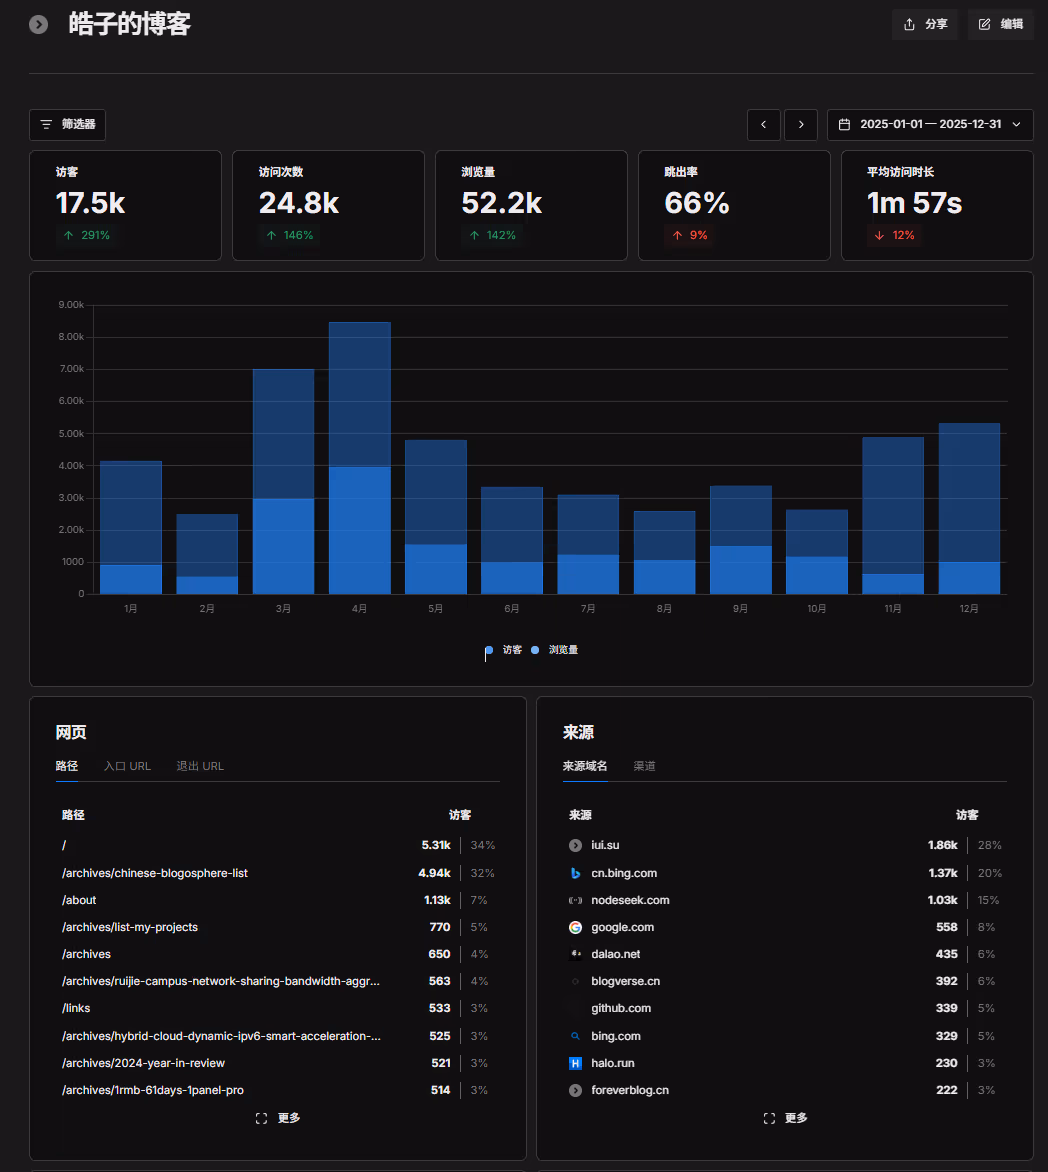Click the halo.run favicon icon
Viewport: 1048px width, 1172px height.
click(575, 1063)
